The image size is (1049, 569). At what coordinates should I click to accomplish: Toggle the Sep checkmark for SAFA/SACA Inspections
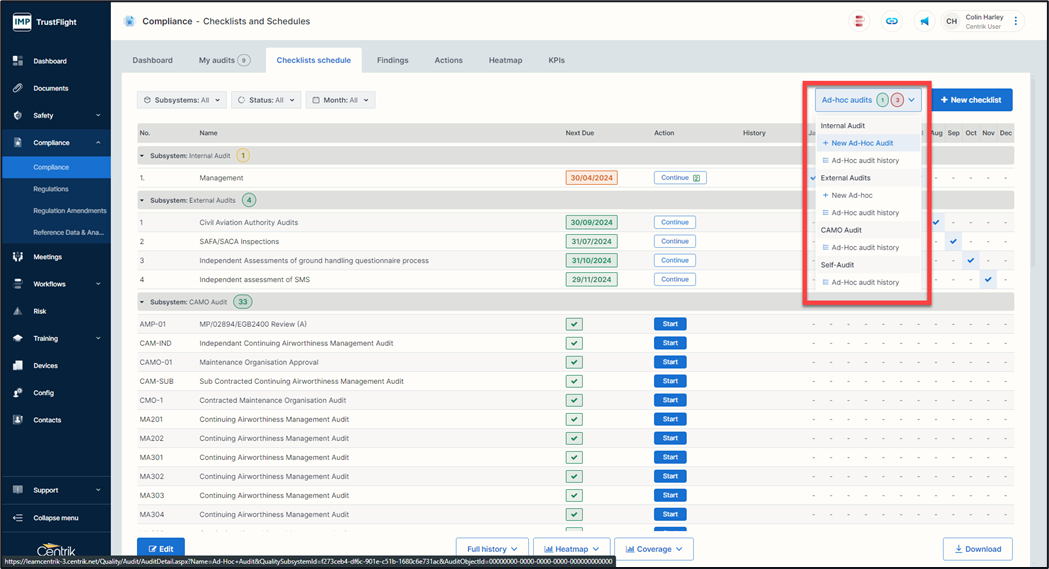[953, 241]
